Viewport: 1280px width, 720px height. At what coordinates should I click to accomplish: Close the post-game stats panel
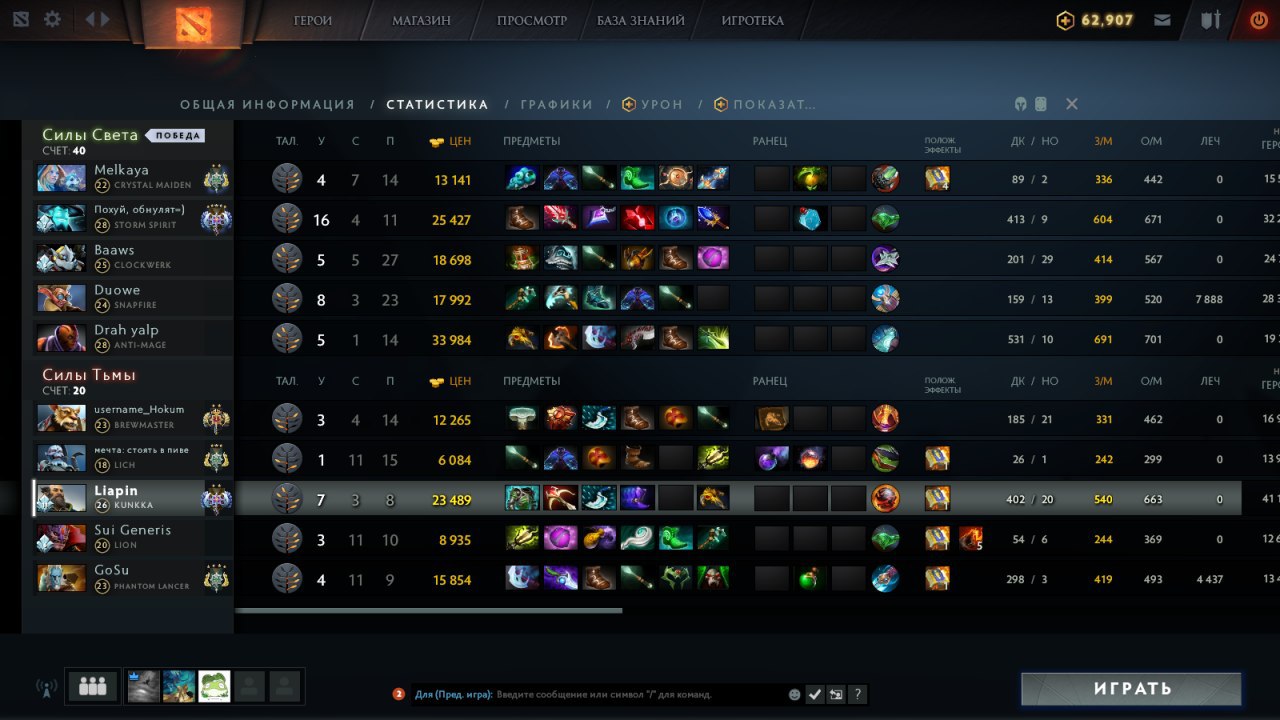[1072, 104]
